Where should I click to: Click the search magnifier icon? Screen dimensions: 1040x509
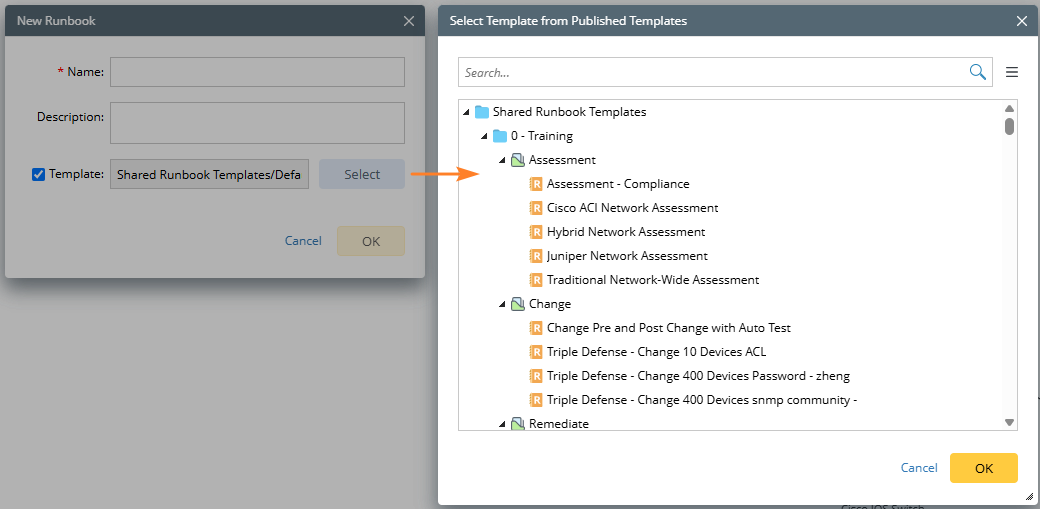(977, 72)
